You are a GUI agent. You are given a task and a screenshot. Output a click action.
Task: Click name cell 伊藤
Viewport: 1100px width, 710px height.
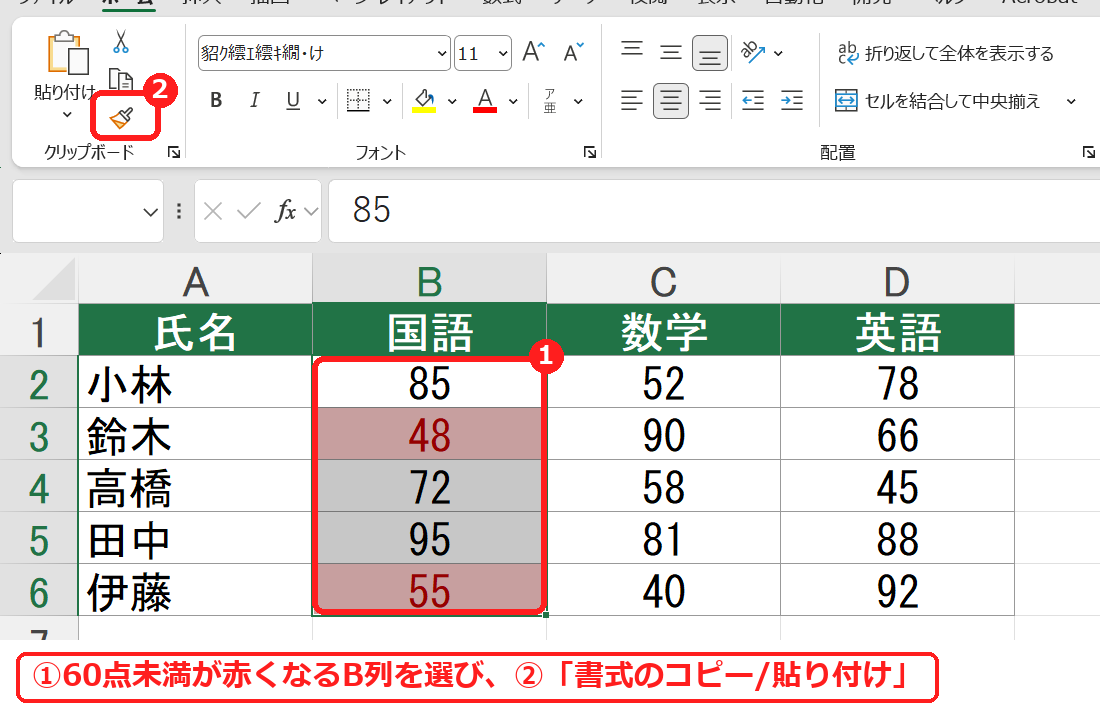pyautogui.click(x=195, y=590)
